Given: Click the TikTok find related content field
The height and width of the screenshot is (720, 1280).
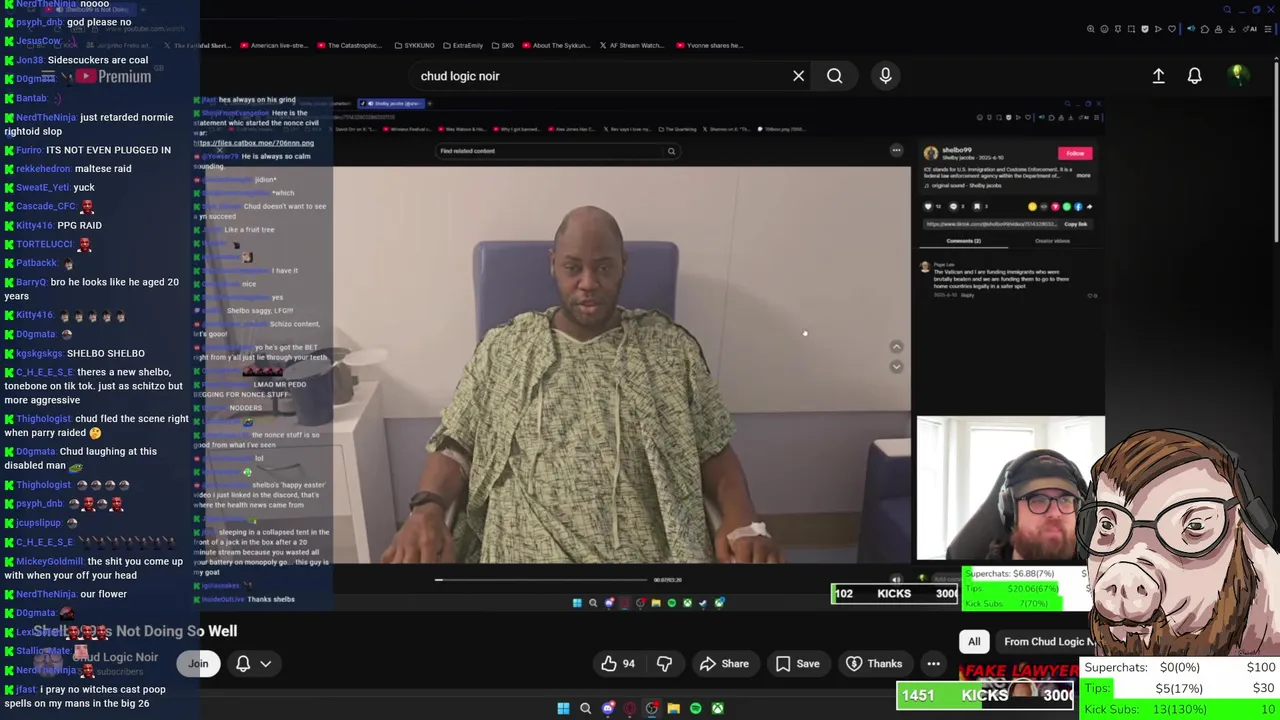Looking at the screenshot, I should (x=557, y=151).
